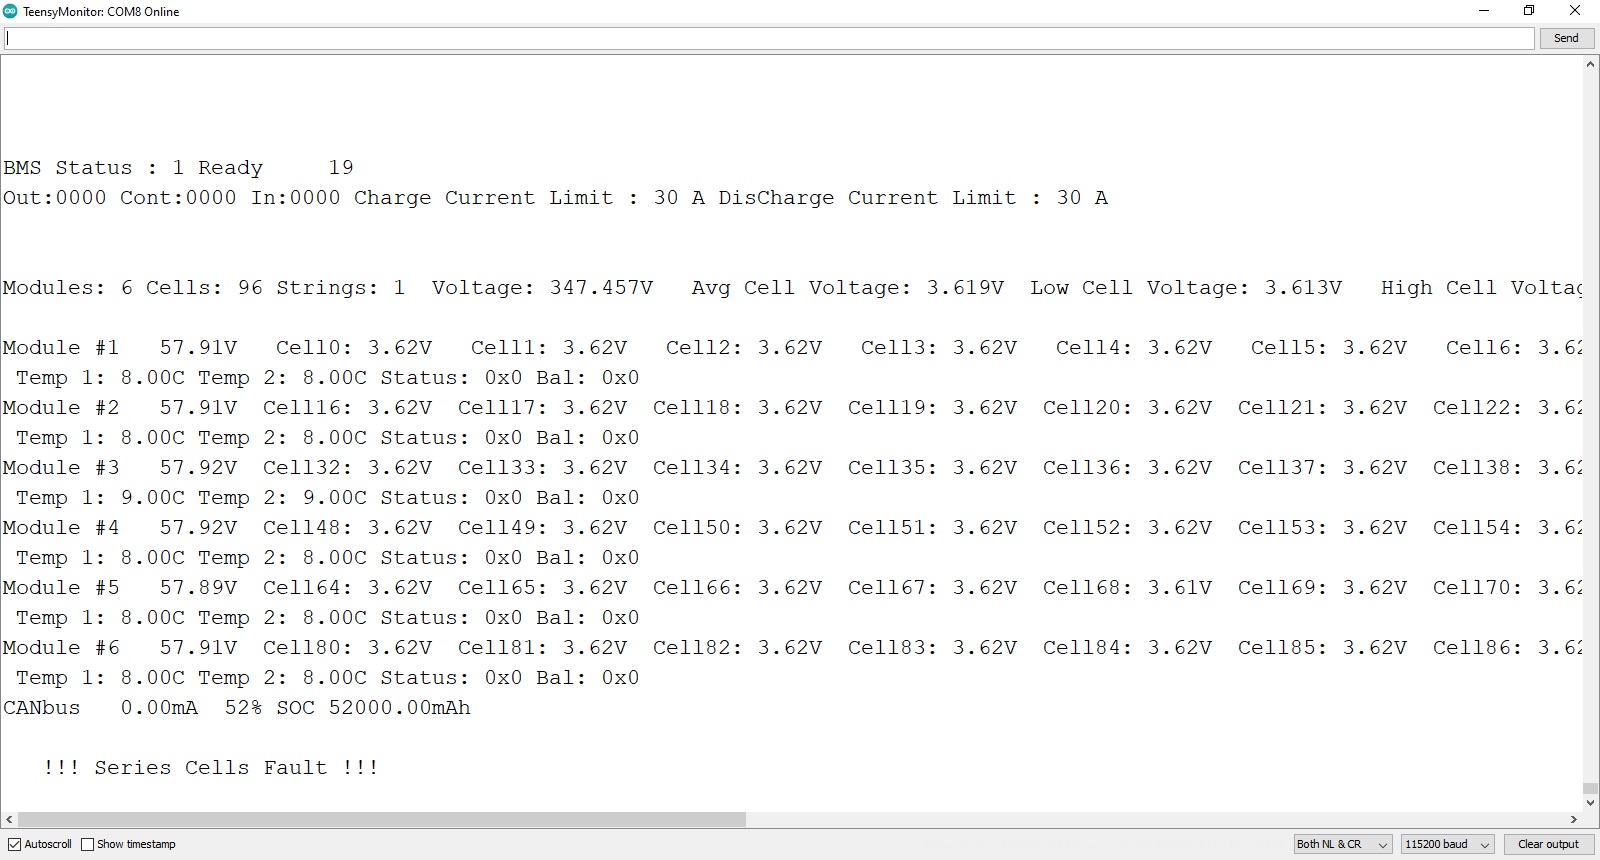Click the 'Cell5: 3.62V' reading

coord(1329,348)
